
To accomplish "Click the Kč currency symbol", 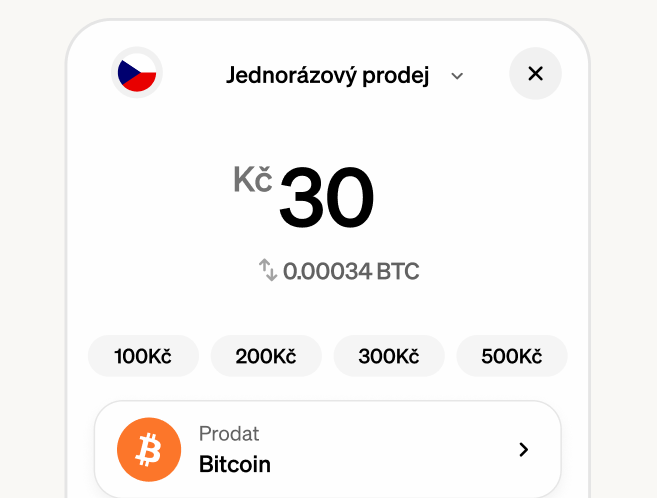I will pyautogui.click(x=253, y=180).
